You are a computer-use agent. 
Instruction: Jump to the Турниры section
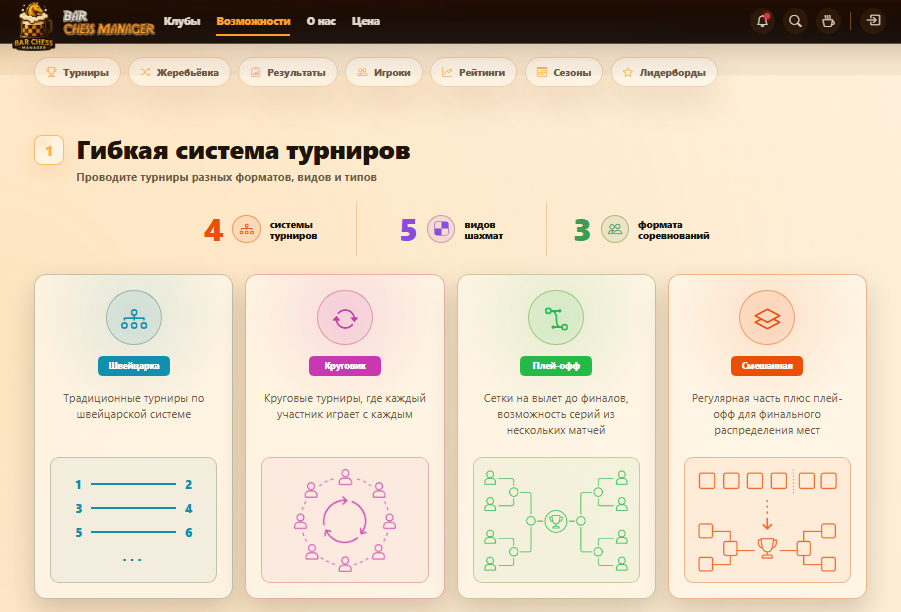(x=77, y=72)
